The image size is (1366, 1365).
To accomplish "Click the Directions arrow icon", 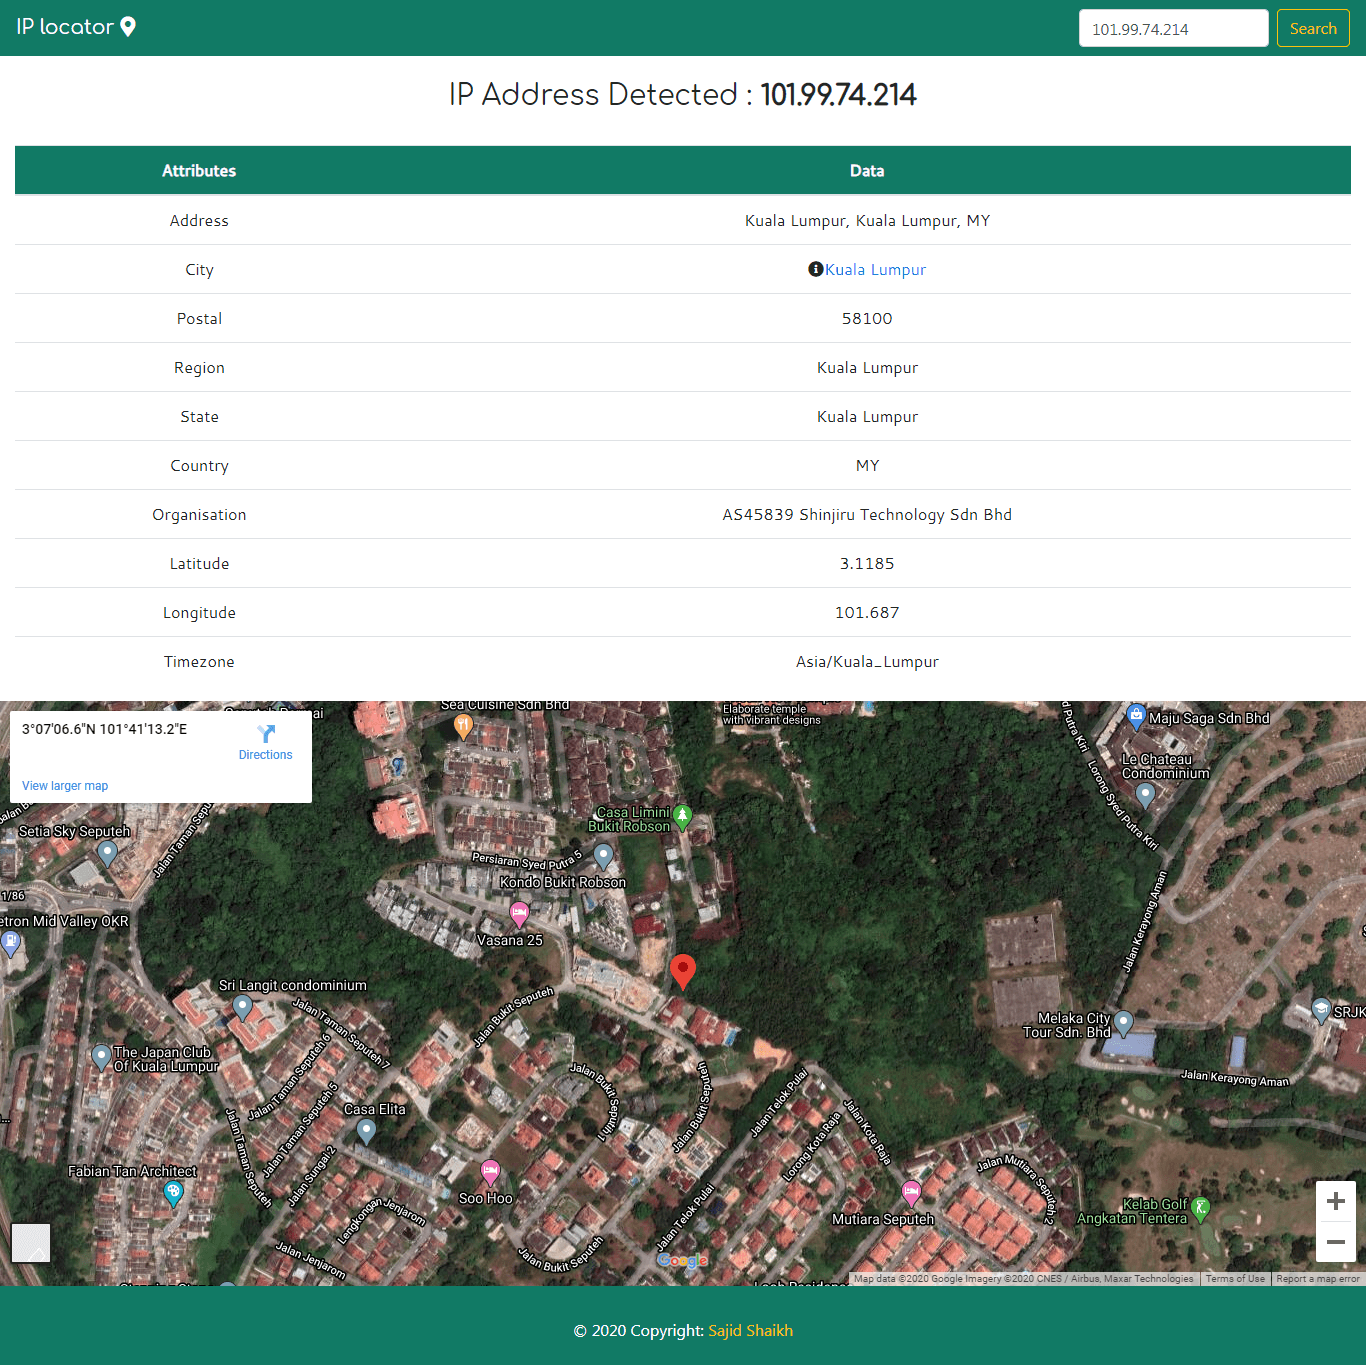I will (x=266, y=734).
